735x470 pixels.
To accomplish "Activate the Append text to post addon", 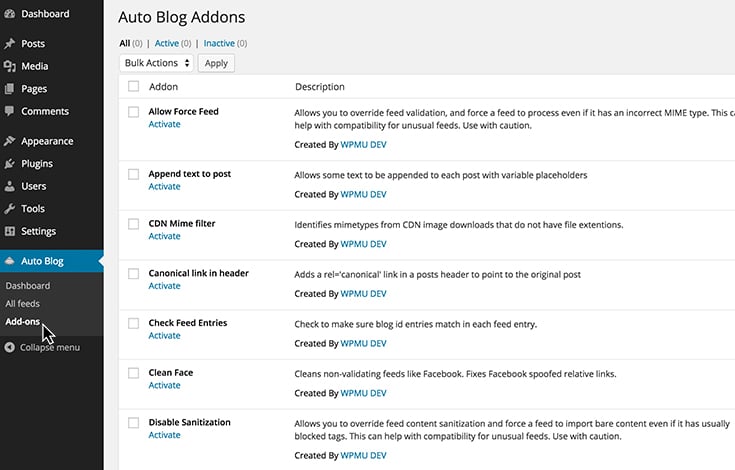I will point(164,187).
